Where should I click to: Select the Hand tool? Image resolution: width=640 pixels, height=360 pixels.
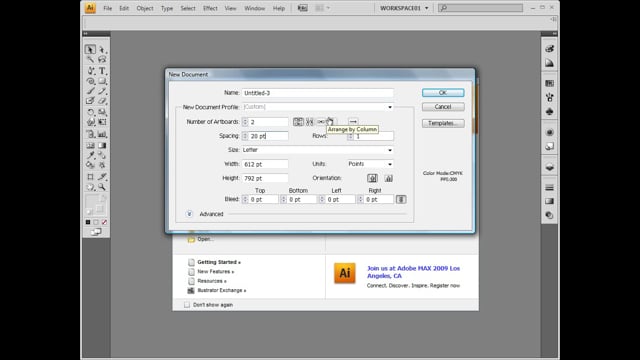90,187
